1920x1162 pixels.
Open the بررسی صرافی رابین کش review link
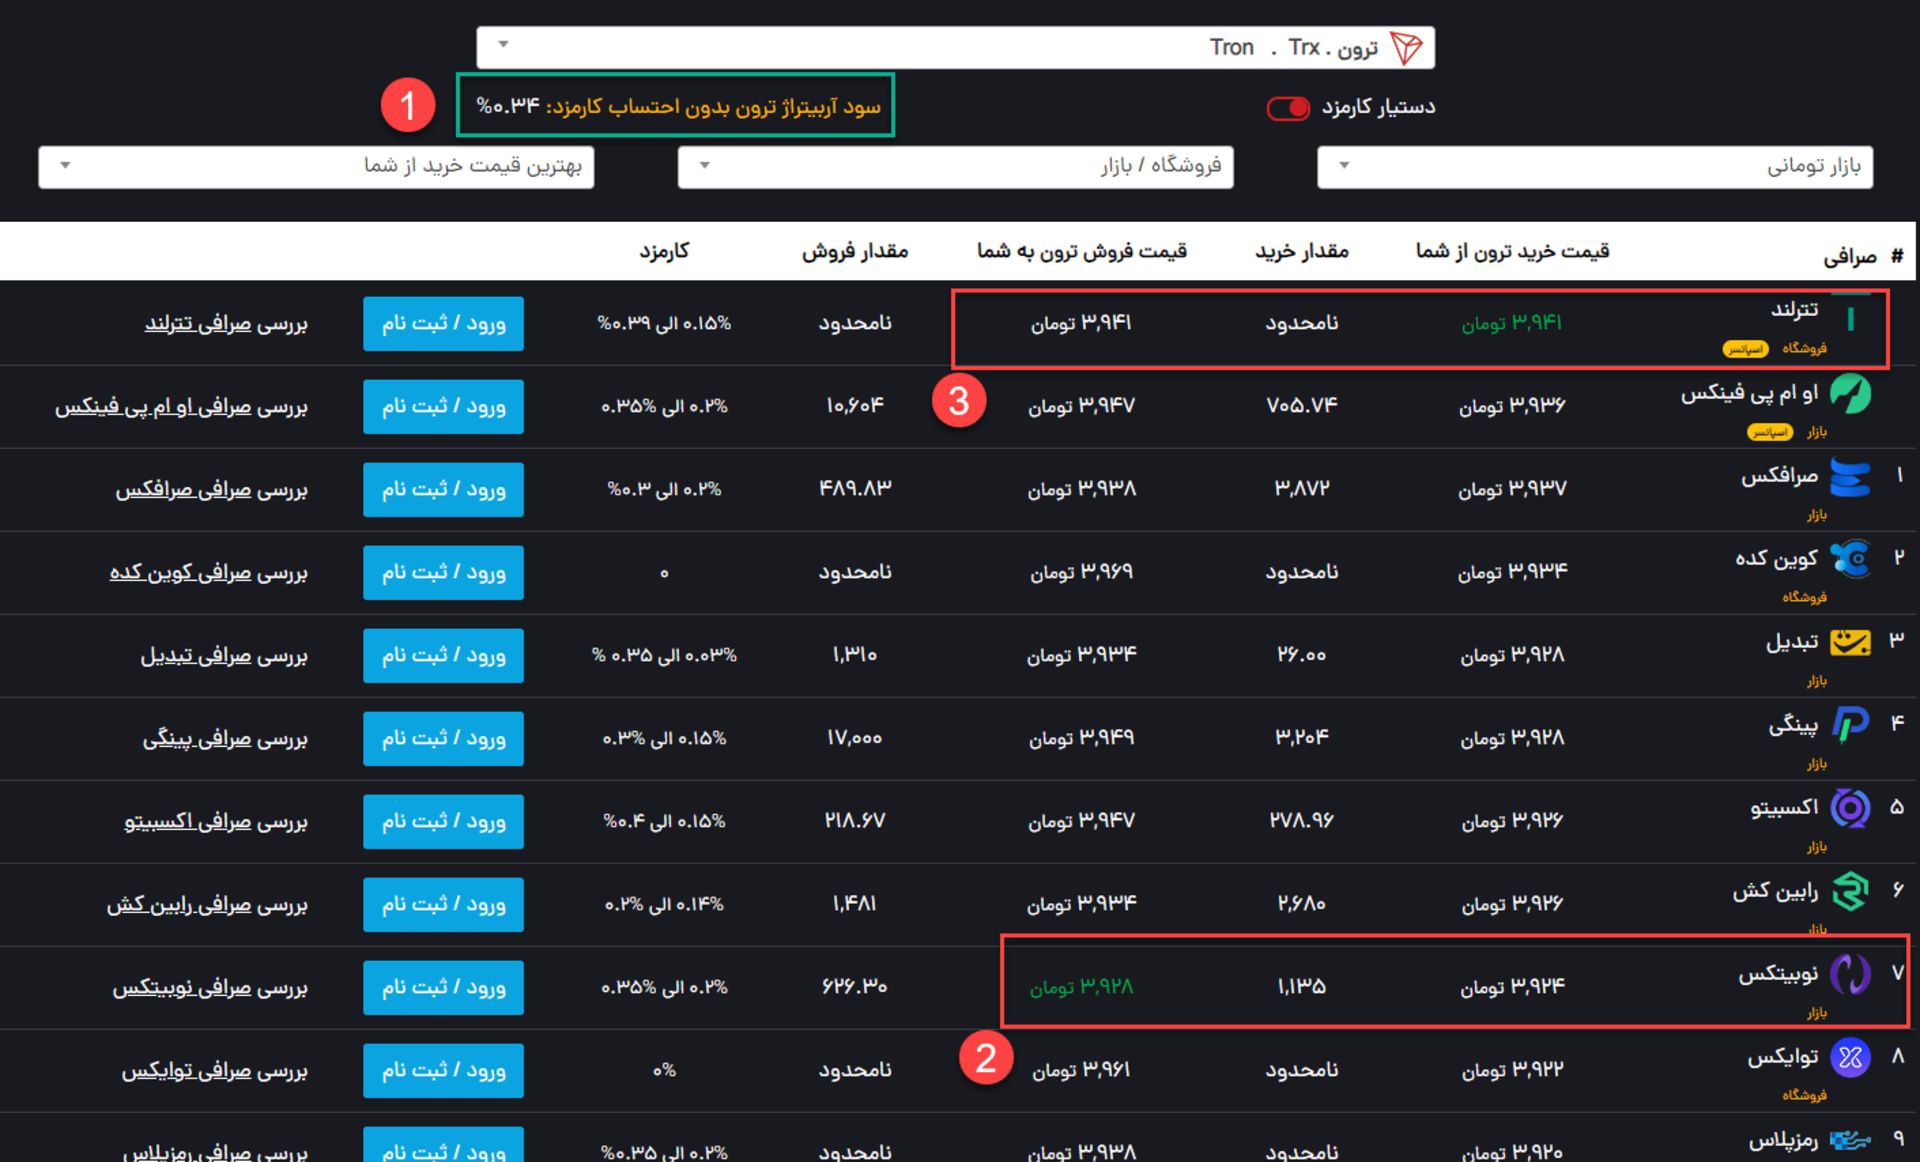pyautogui.click(x=207, y=905)
